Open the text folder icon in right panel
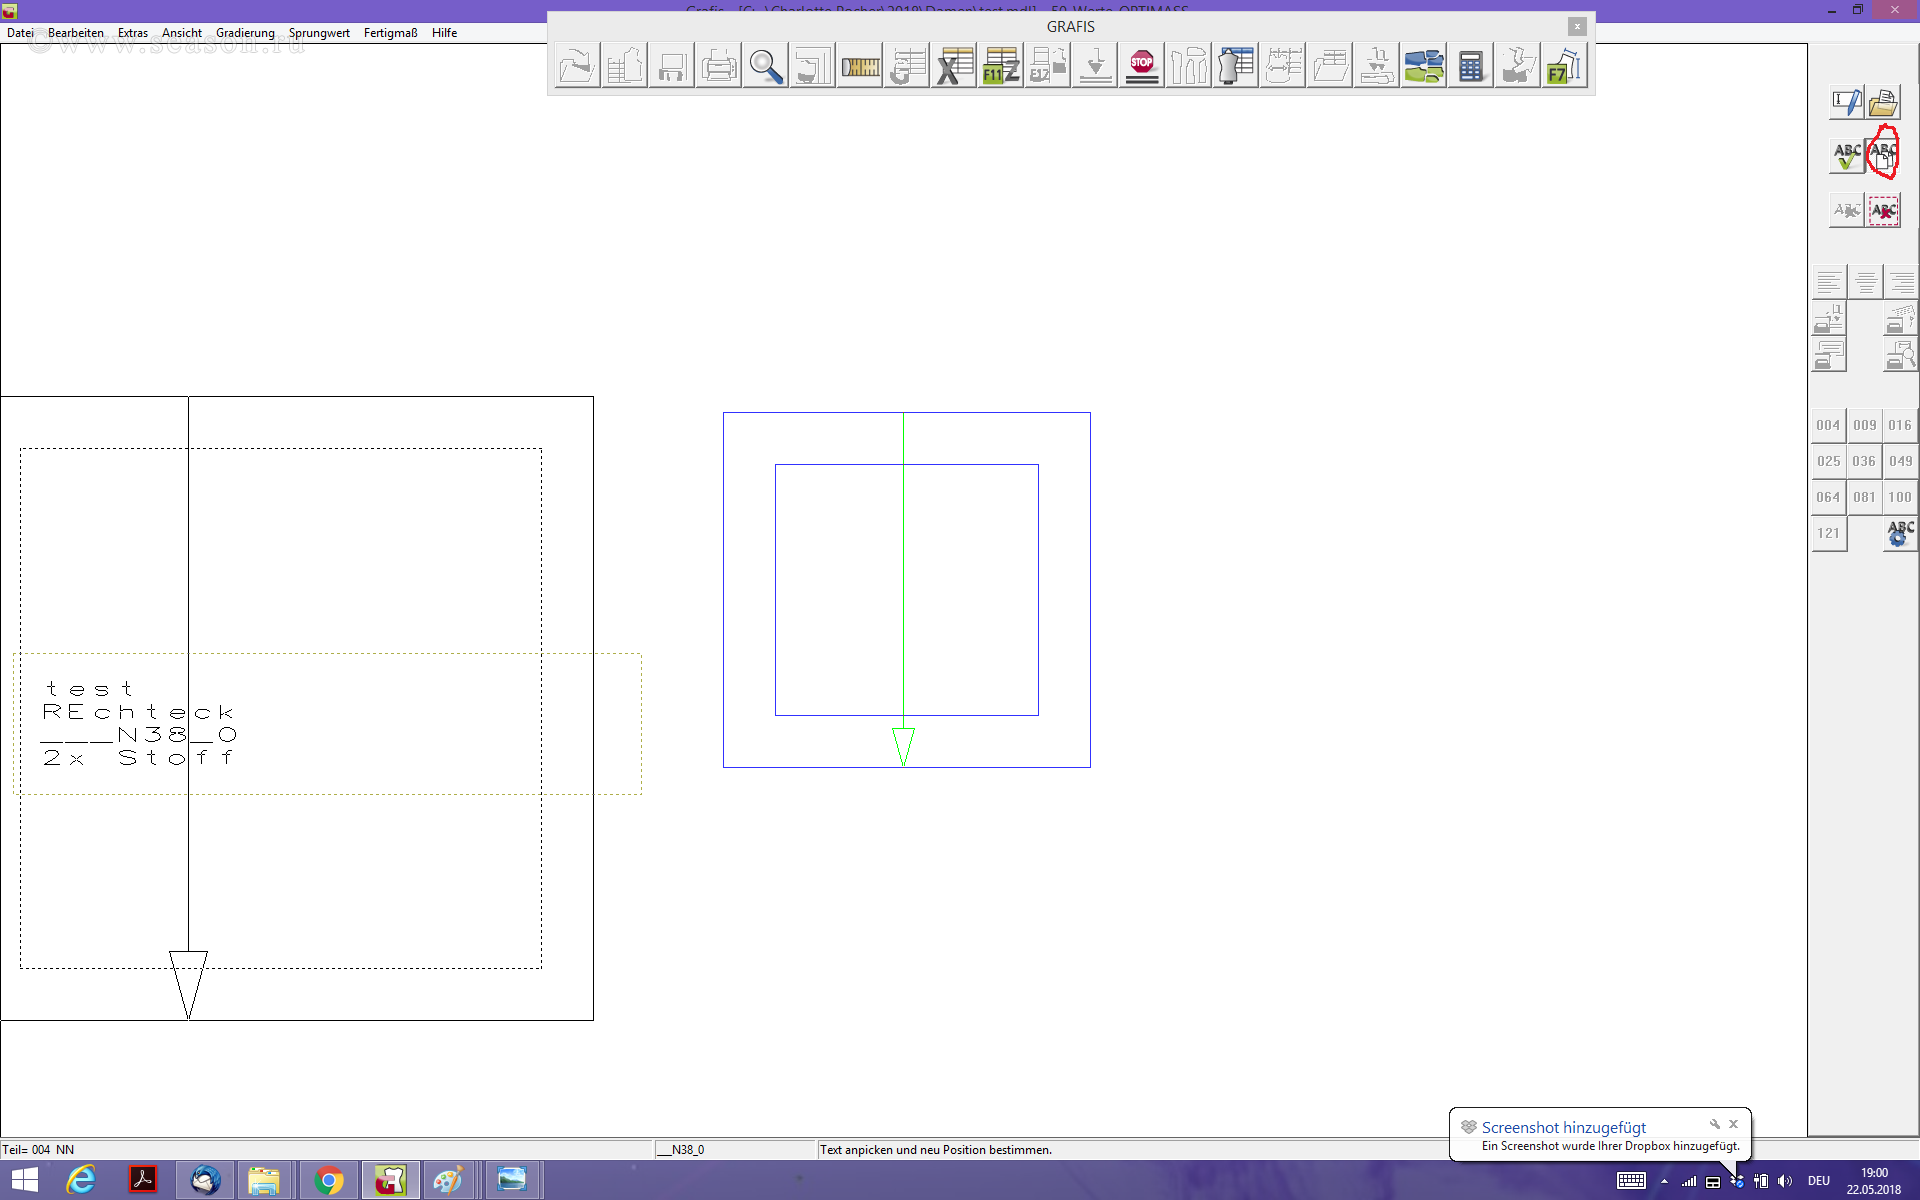Viewport: 1920px width, 1200px height. (x=1883, y=102)
